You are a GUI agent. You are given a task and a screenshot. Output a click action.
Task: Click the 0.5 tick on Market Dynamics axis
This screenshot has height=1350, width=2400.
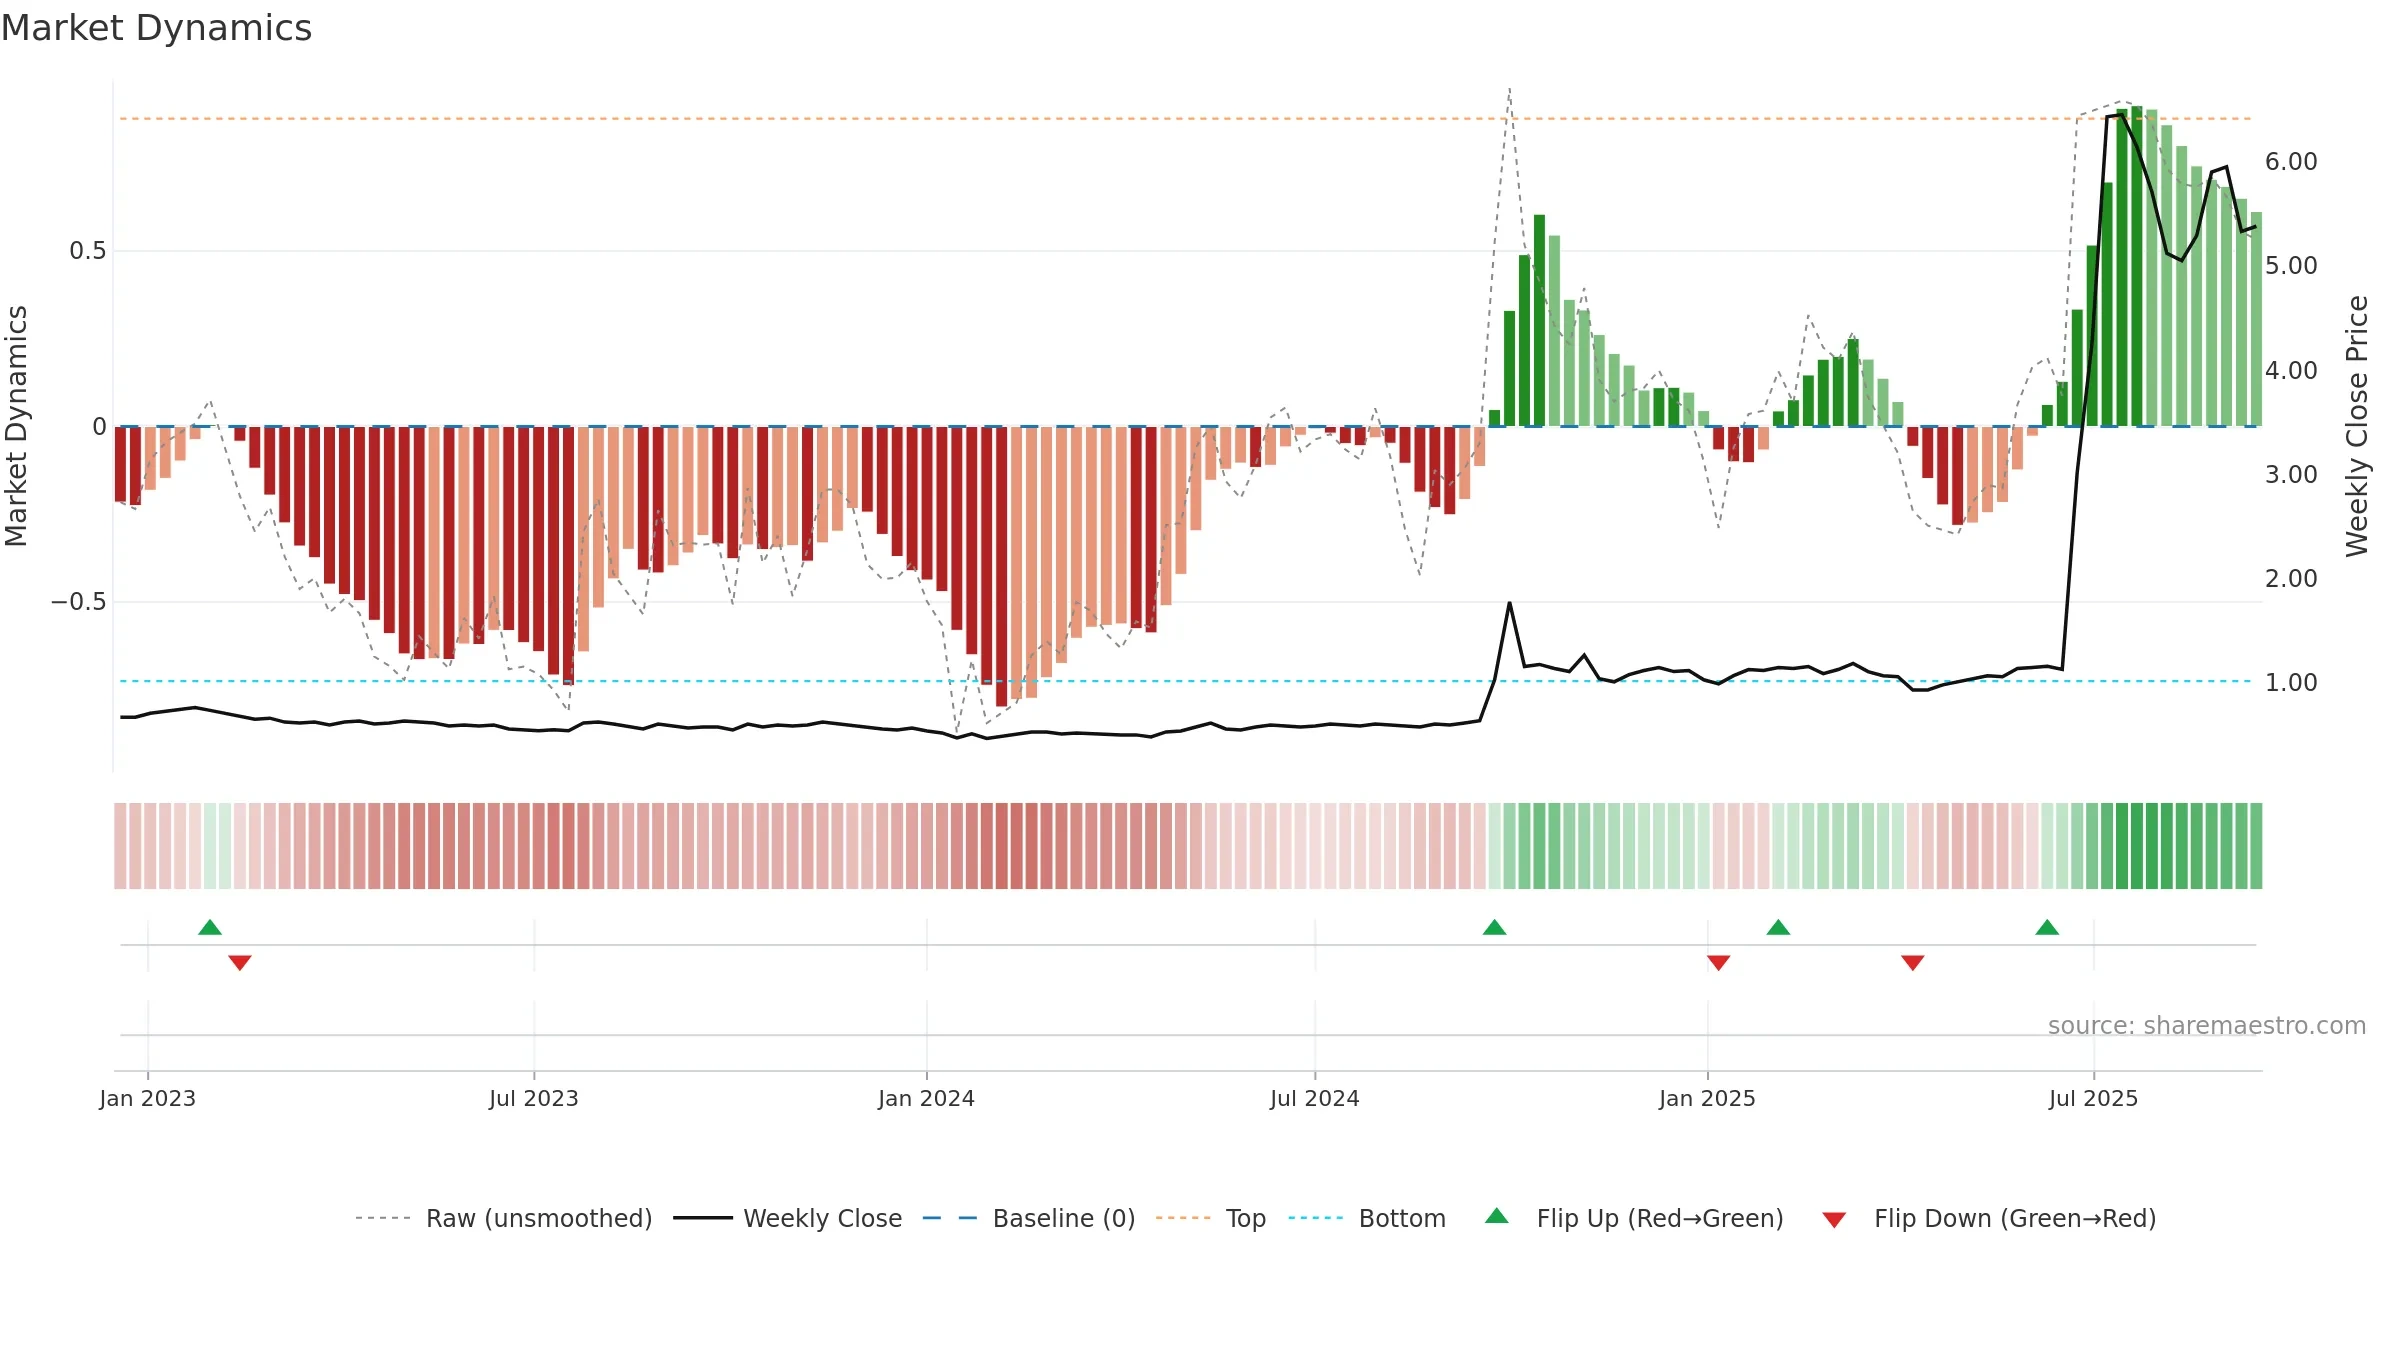(88, 251)
